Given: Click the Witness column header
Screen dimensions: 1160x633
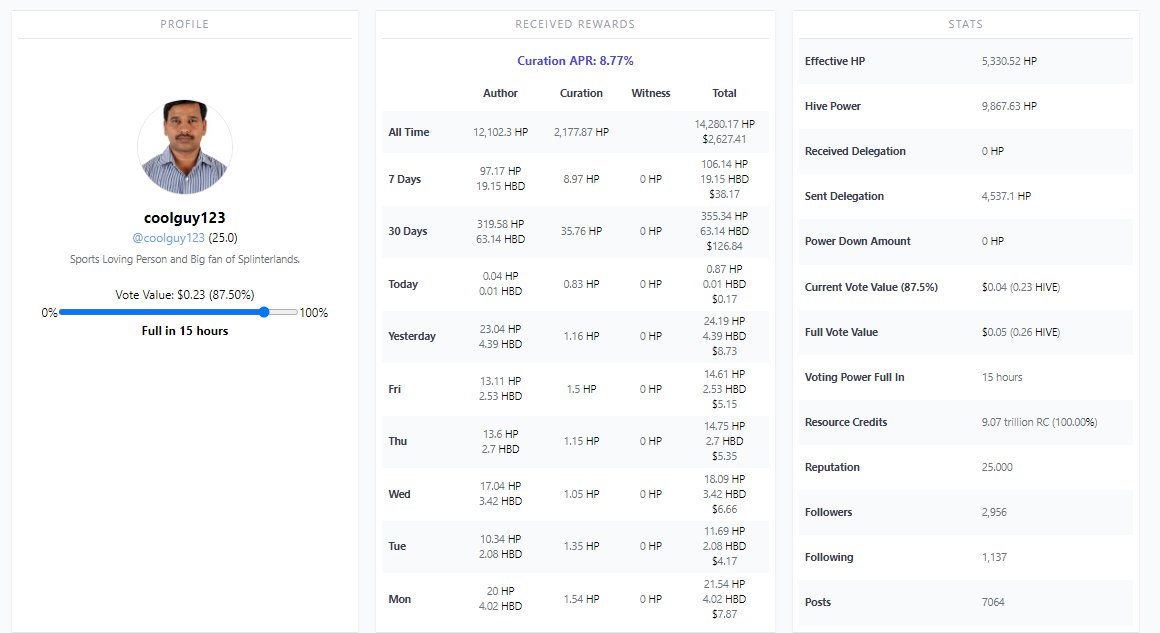Looking at the screenshot, I should [x=650, y=93].
